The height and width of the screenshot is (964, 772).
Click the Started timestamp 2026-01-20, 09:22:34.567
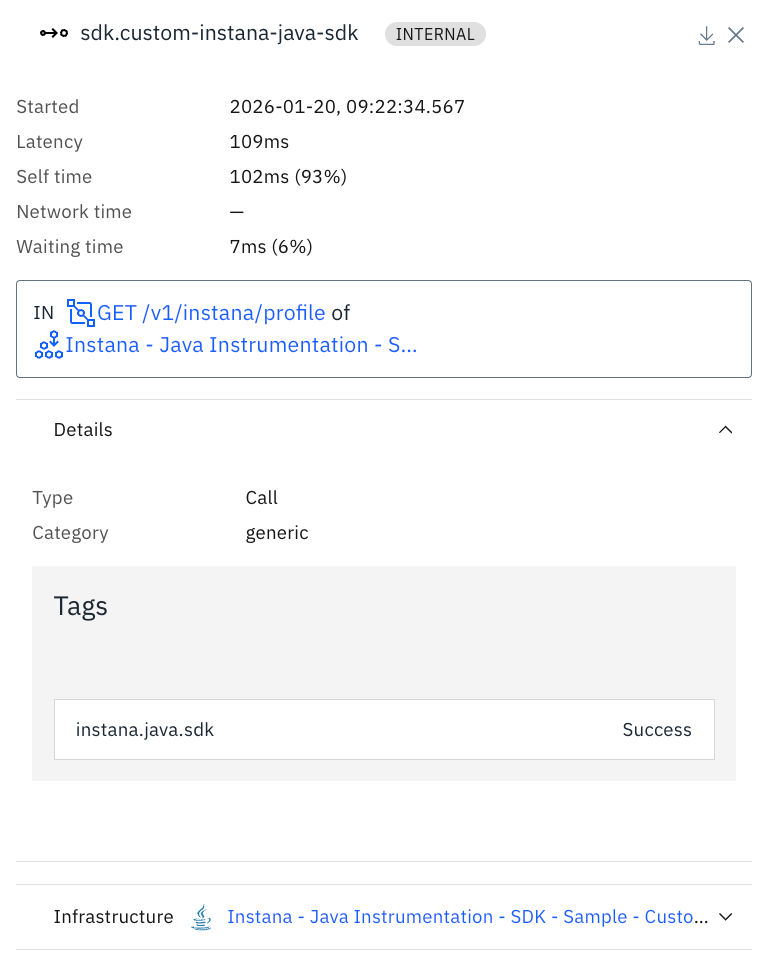click(x=347, y=107)
